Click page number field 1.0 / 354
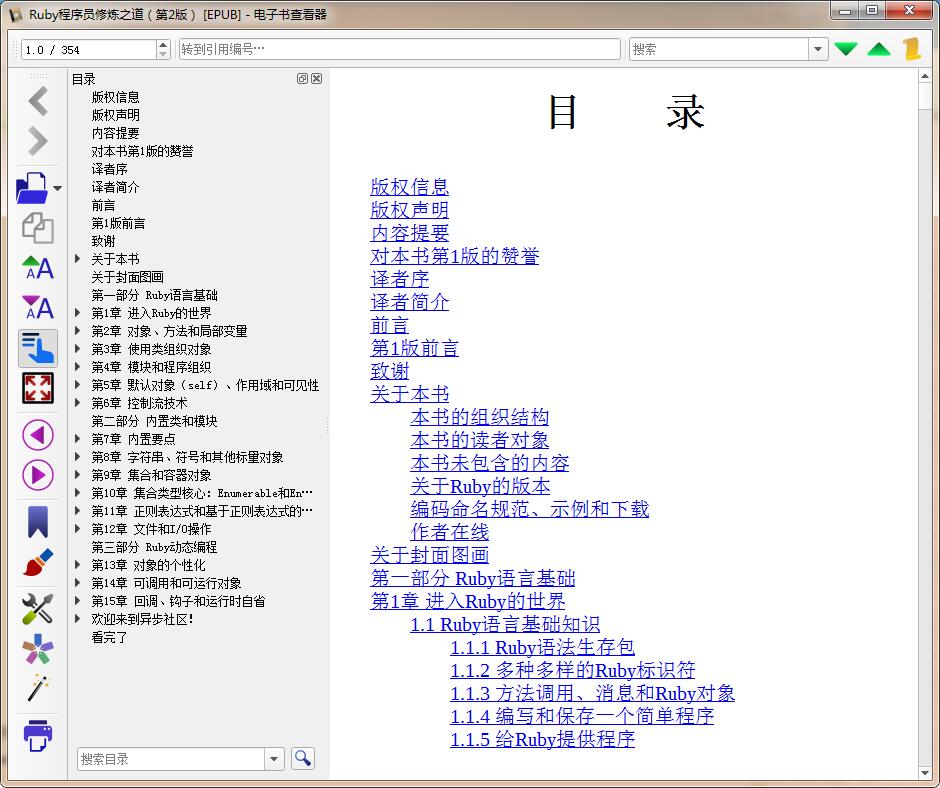940x788 pixels. click(x=89, y=49)
